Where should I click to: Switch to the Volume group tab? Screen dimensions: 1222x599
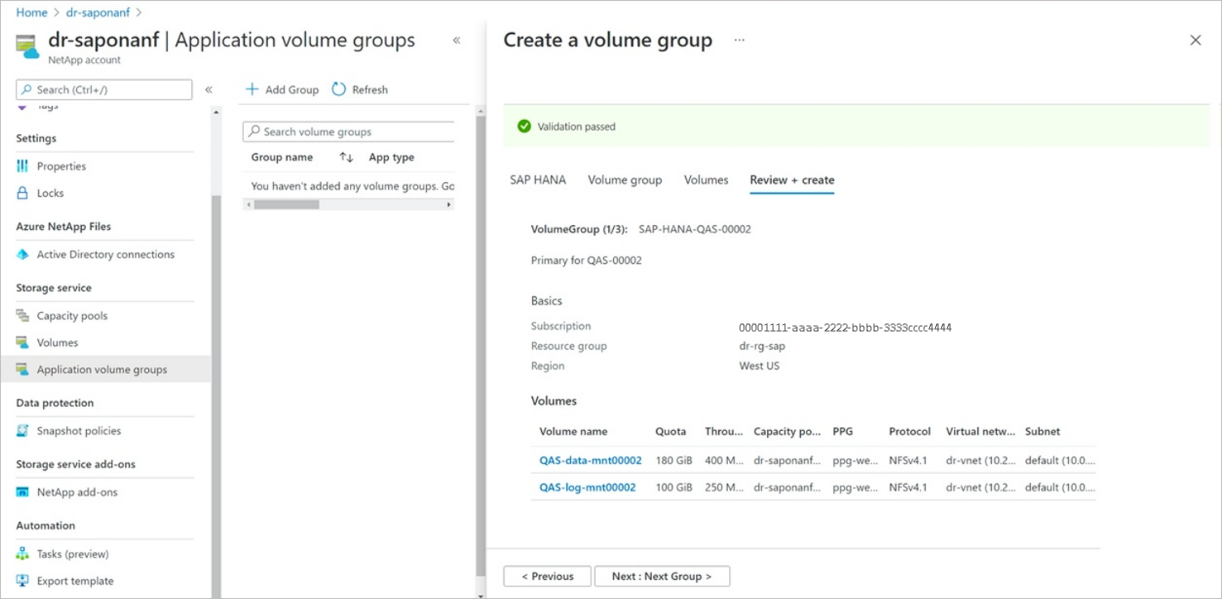click(x=625, y=180)
